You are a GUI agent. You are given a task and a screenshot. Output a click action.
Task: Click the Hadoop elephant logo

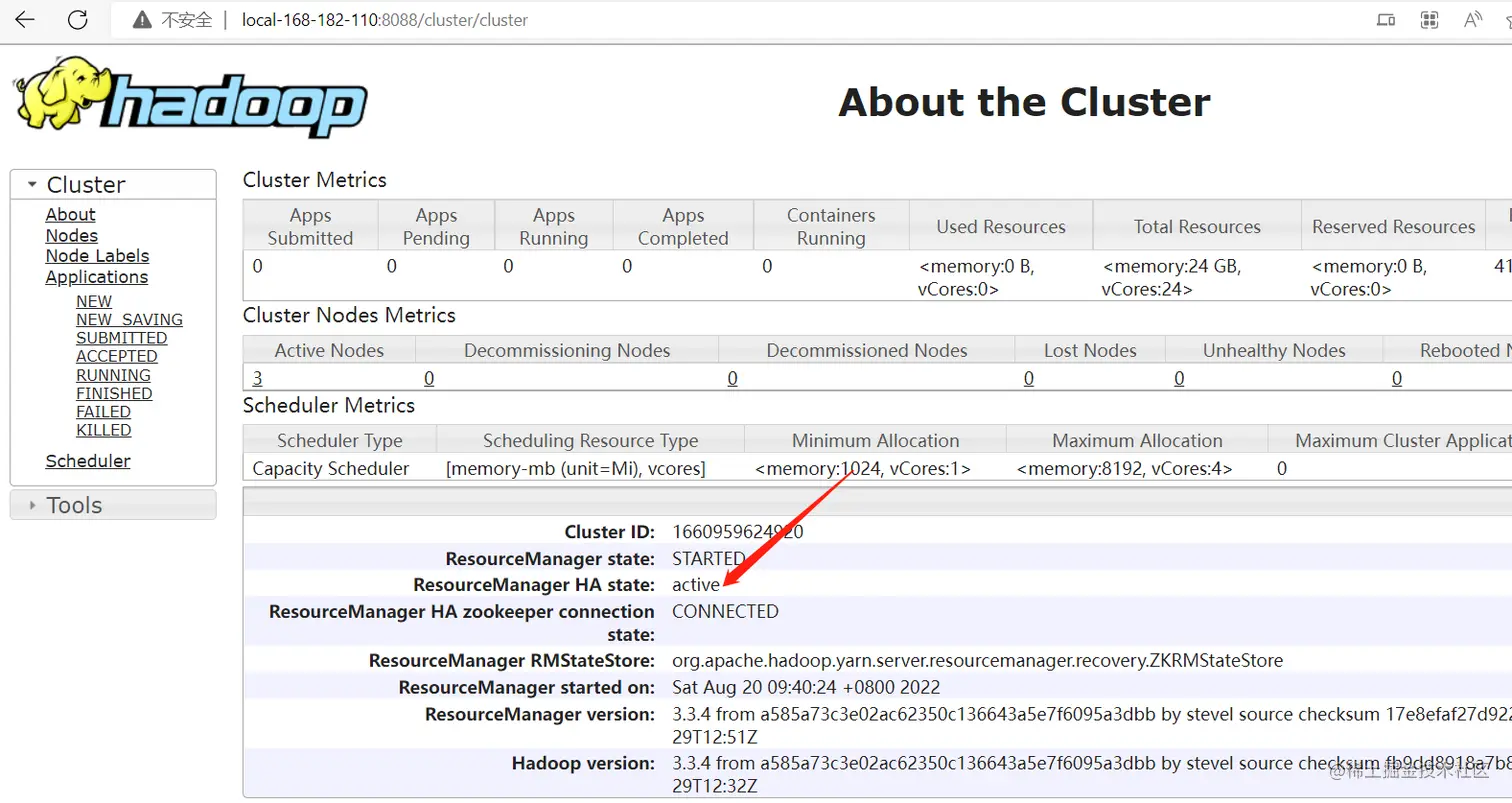[191, 97]
